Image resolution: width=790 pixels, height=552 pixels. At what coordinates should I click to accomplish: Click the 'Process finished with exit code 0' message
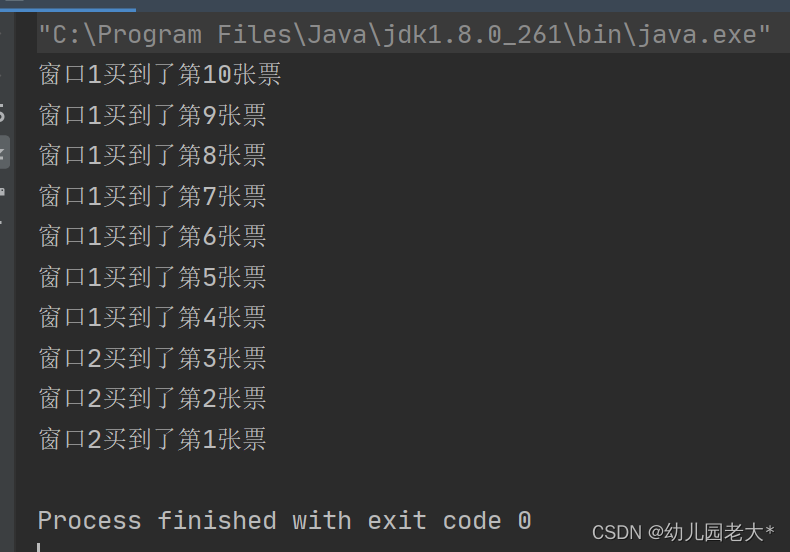coord(285,520)
